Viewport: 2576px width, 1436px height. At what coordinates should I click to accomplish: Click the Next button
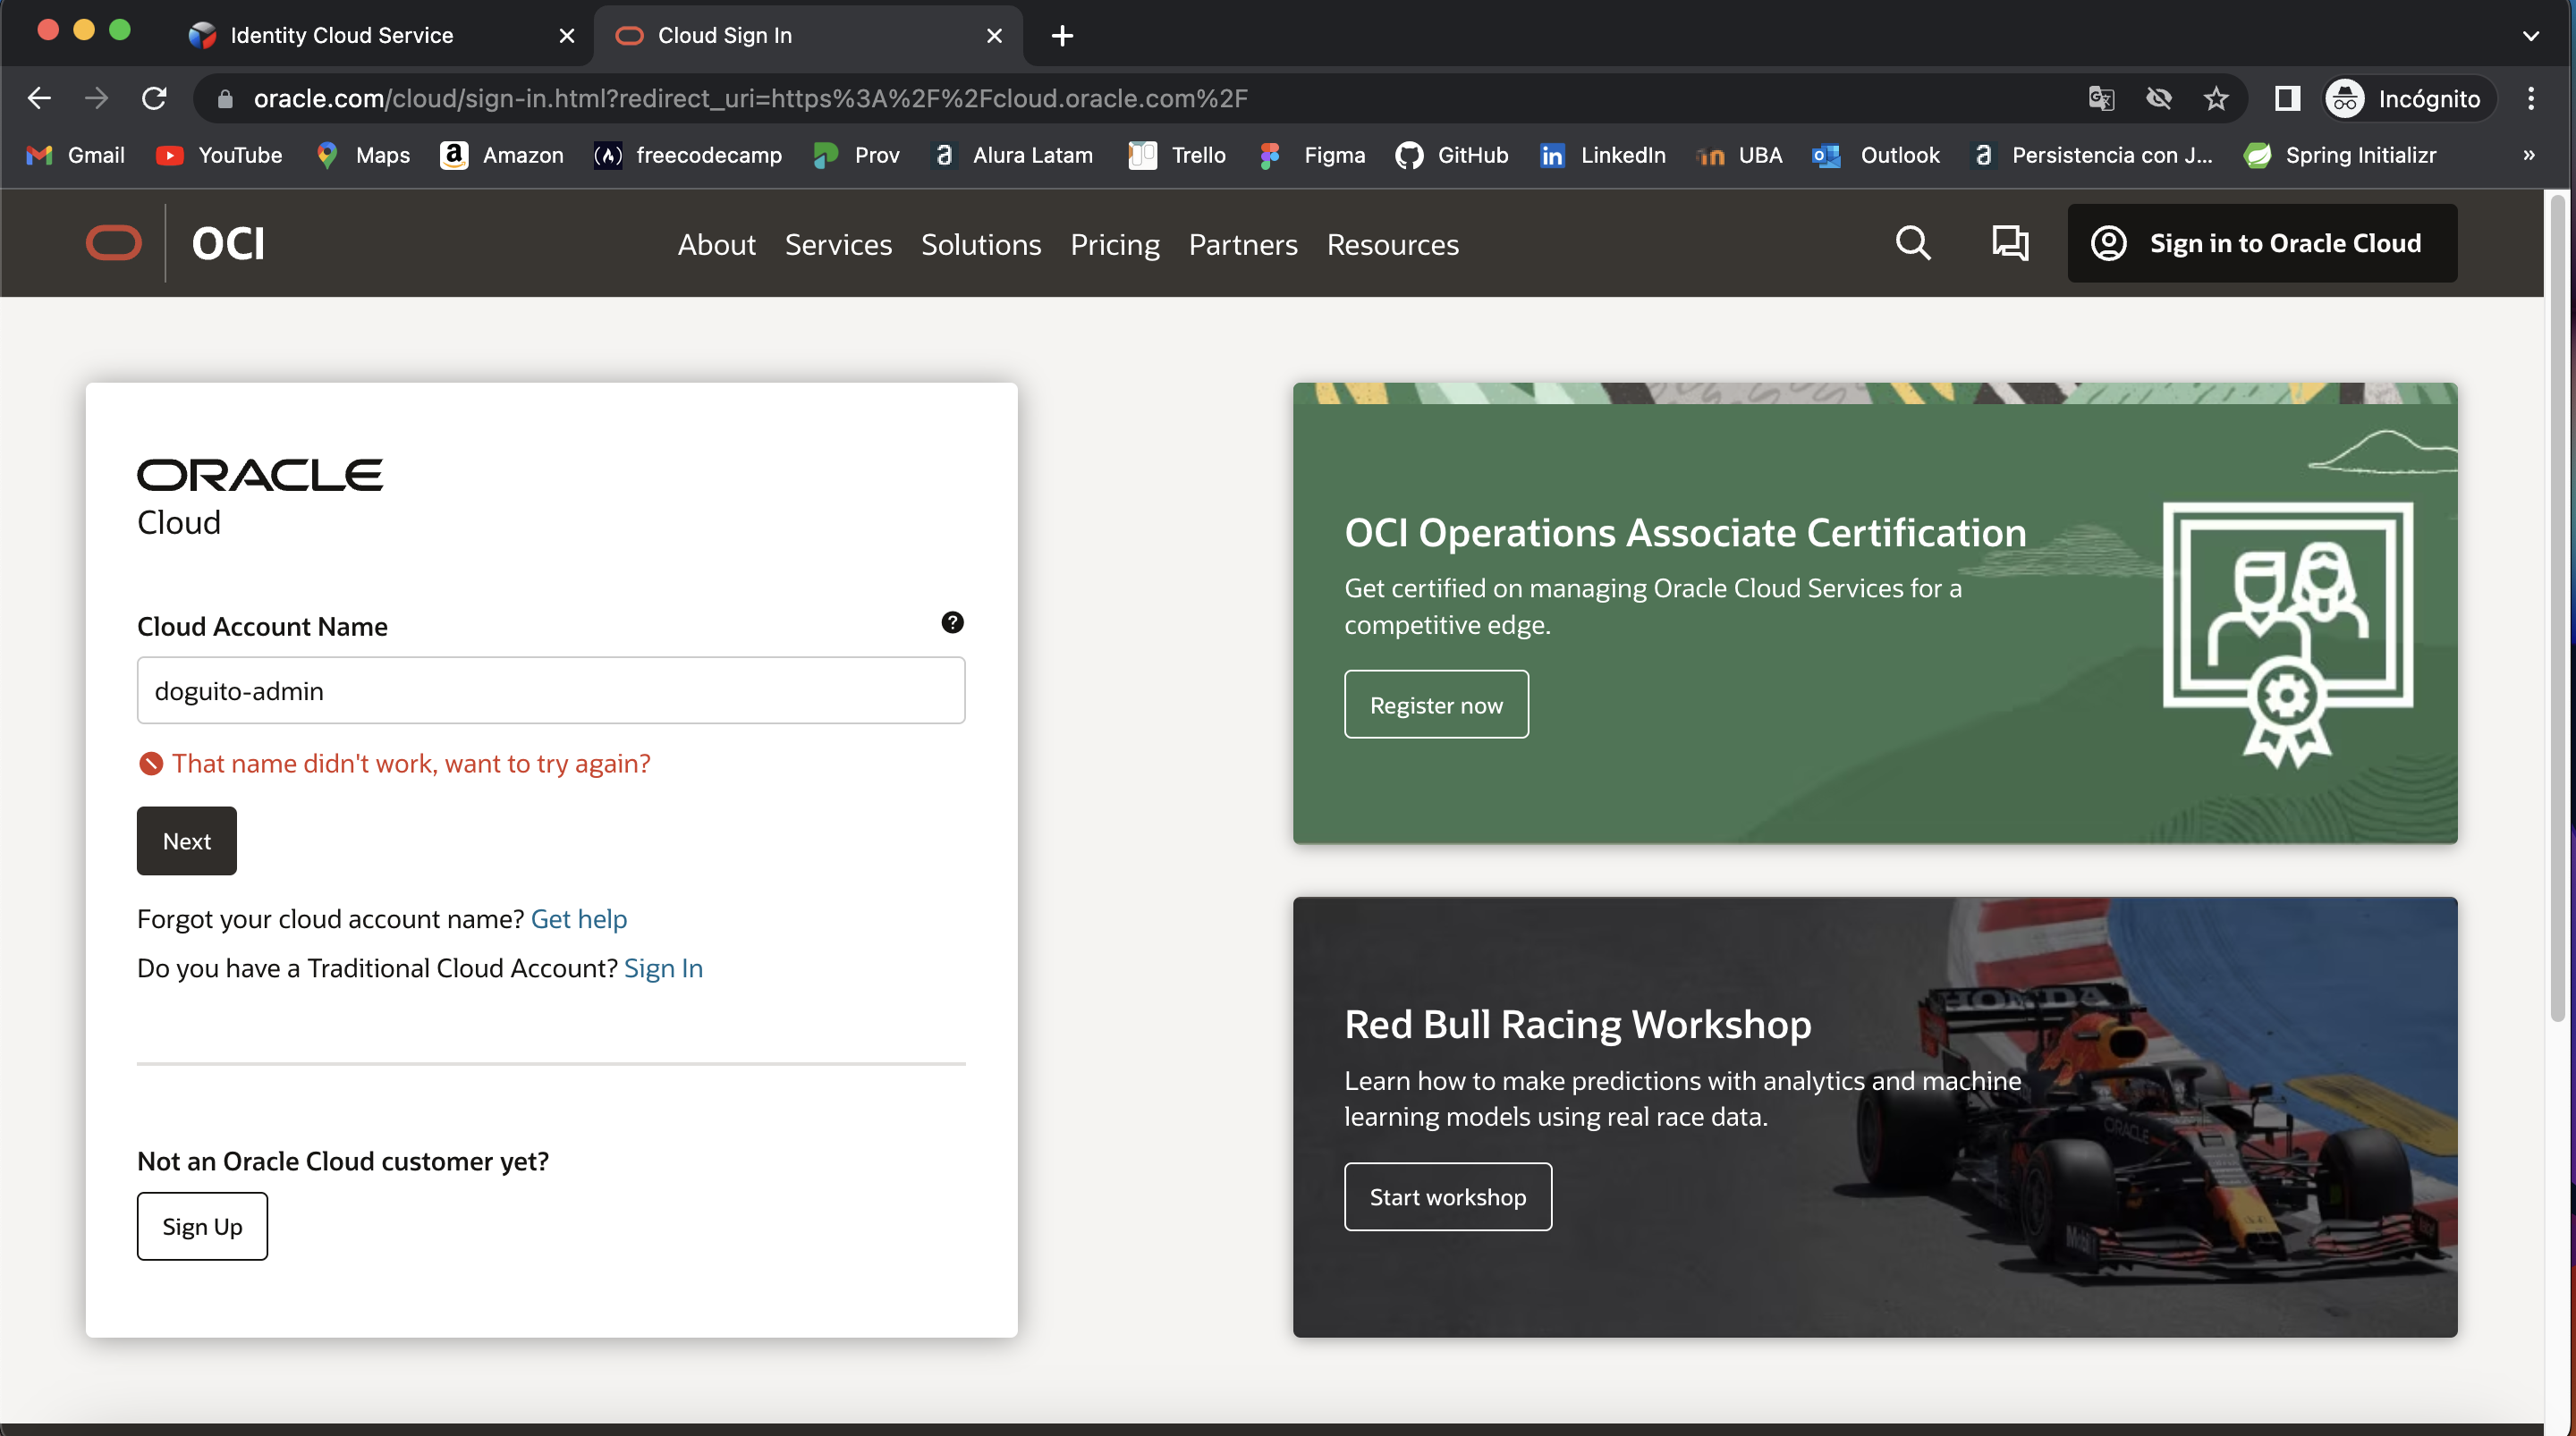pos(187,841)
